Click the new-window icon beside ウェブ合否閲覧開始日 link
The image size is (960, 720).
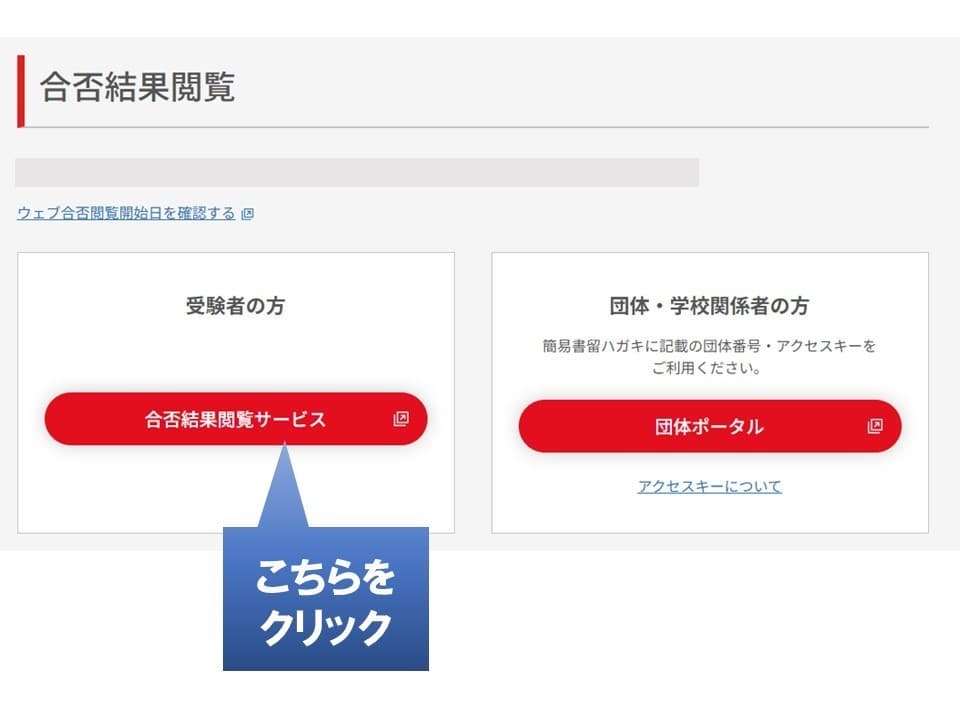click(247, 214)
